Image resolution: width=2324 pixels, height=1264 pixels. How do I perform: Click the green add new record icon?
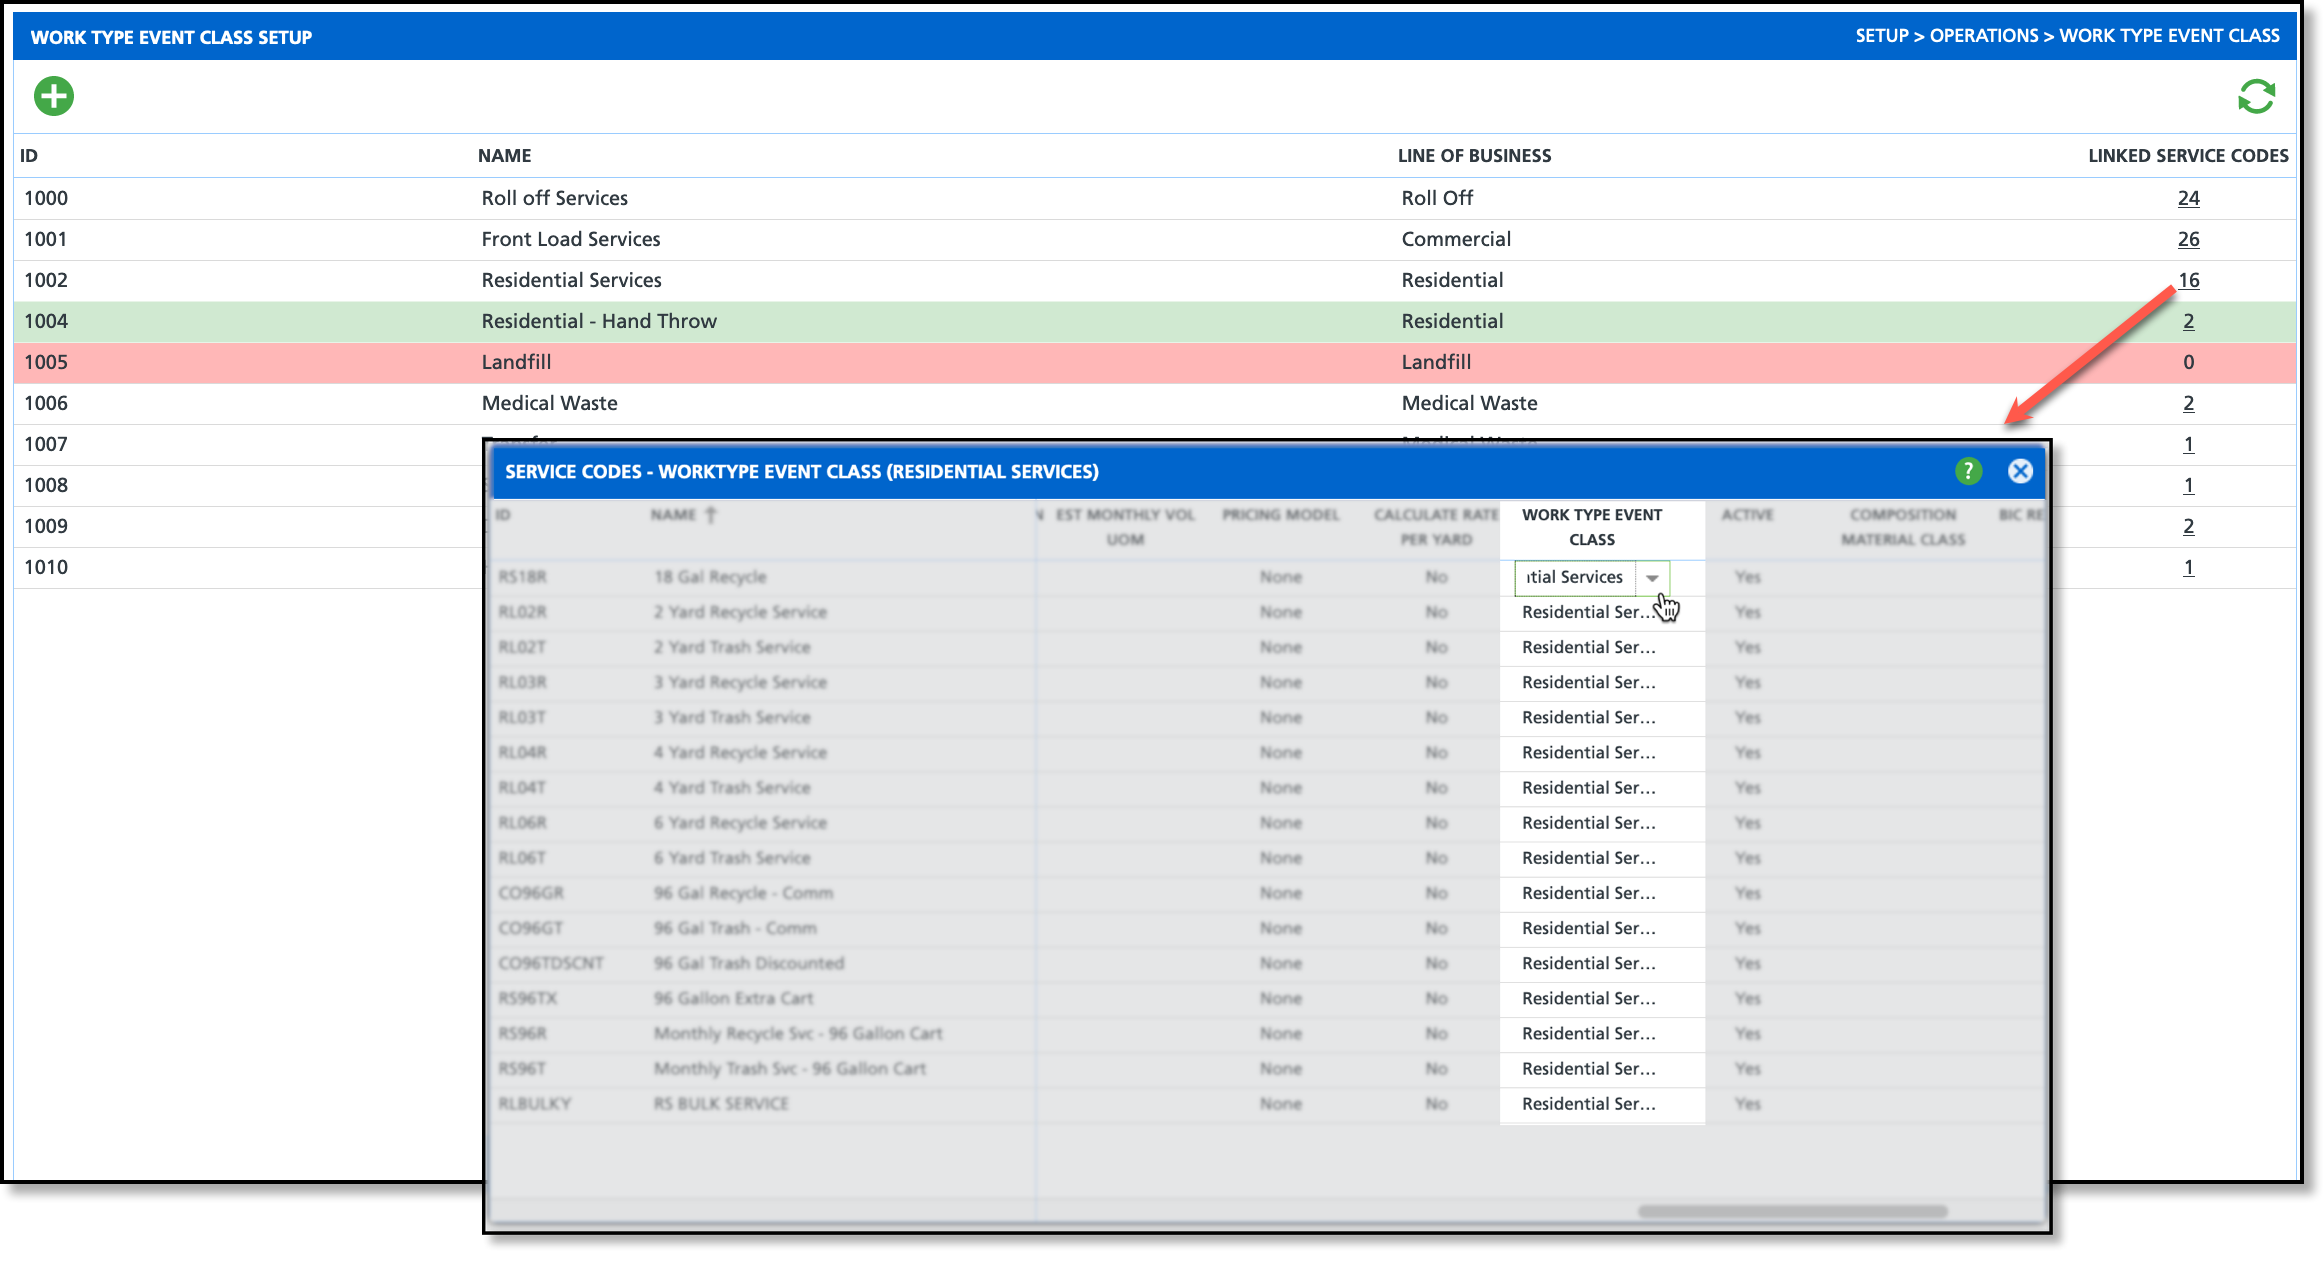pyautogui.click(x=54, y=97)
